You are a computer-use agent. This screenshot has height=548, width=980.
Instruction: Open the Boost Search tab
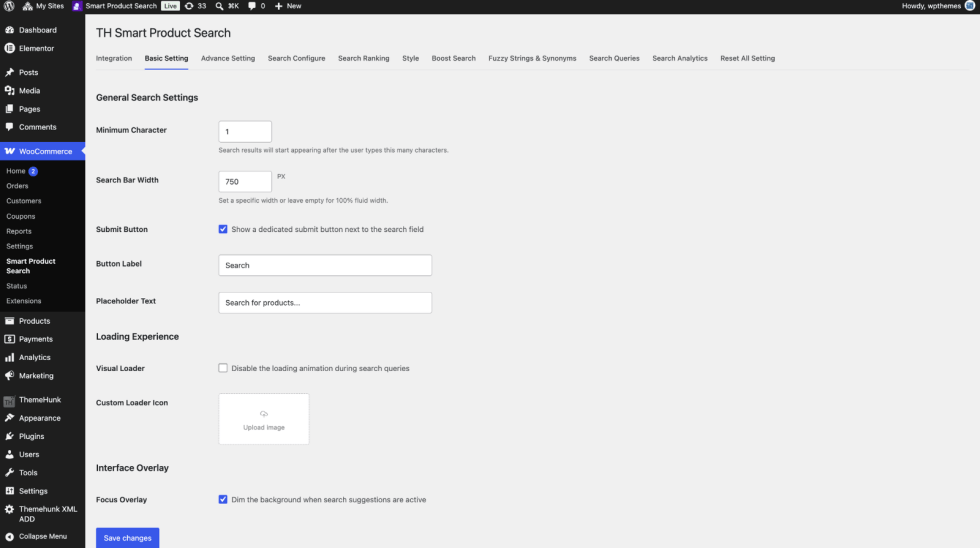tap(454, 58)
